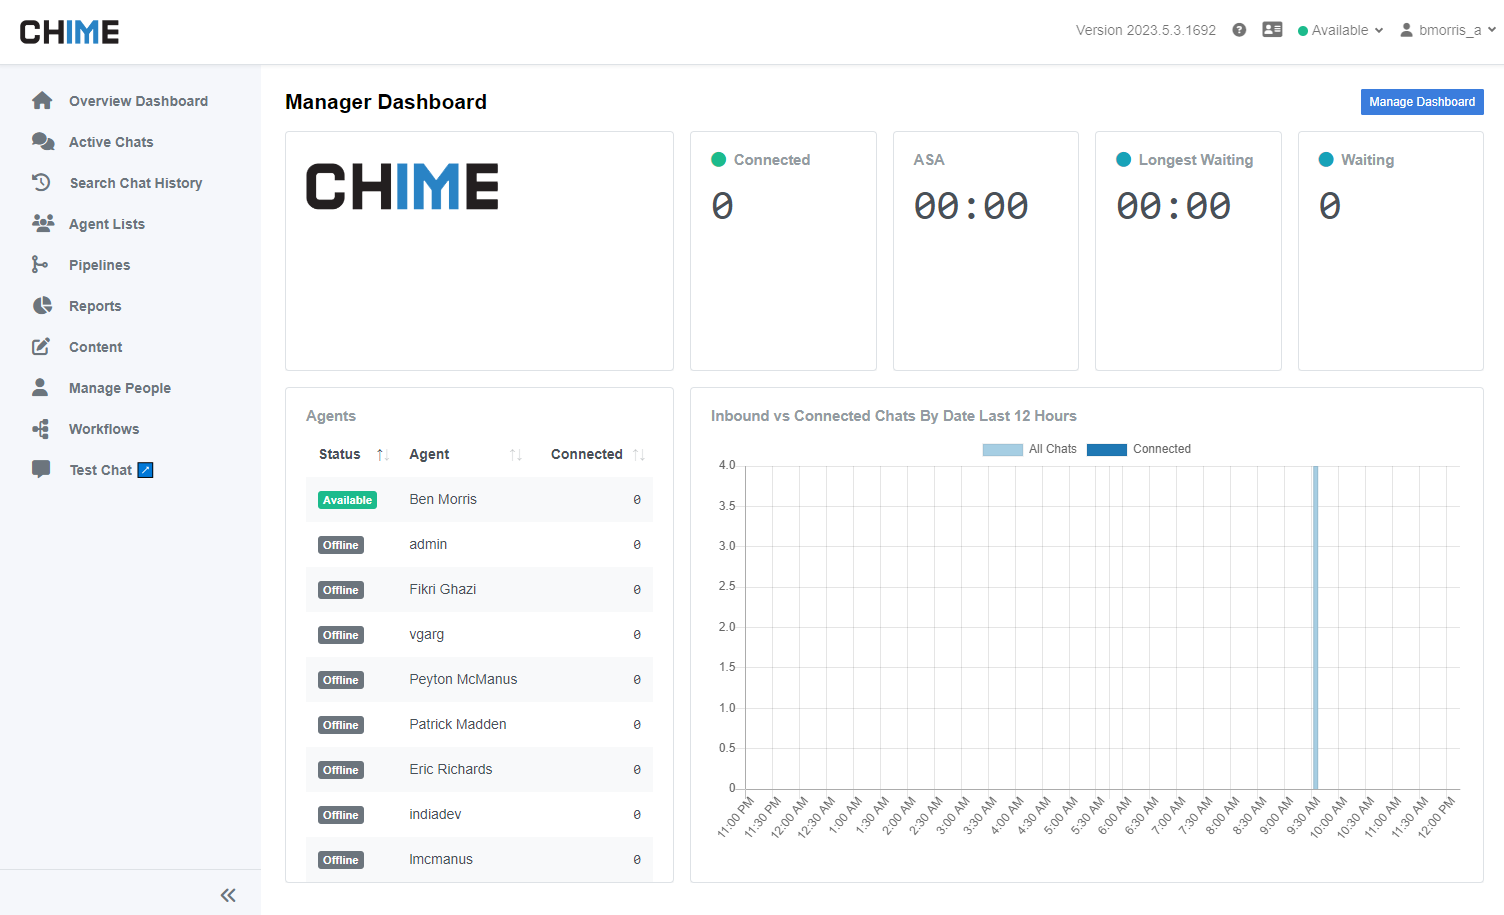This screenshot has height=915, width=1504.
Task: Collapse the sidebar with double chevron
Action: tap(228, 895)
